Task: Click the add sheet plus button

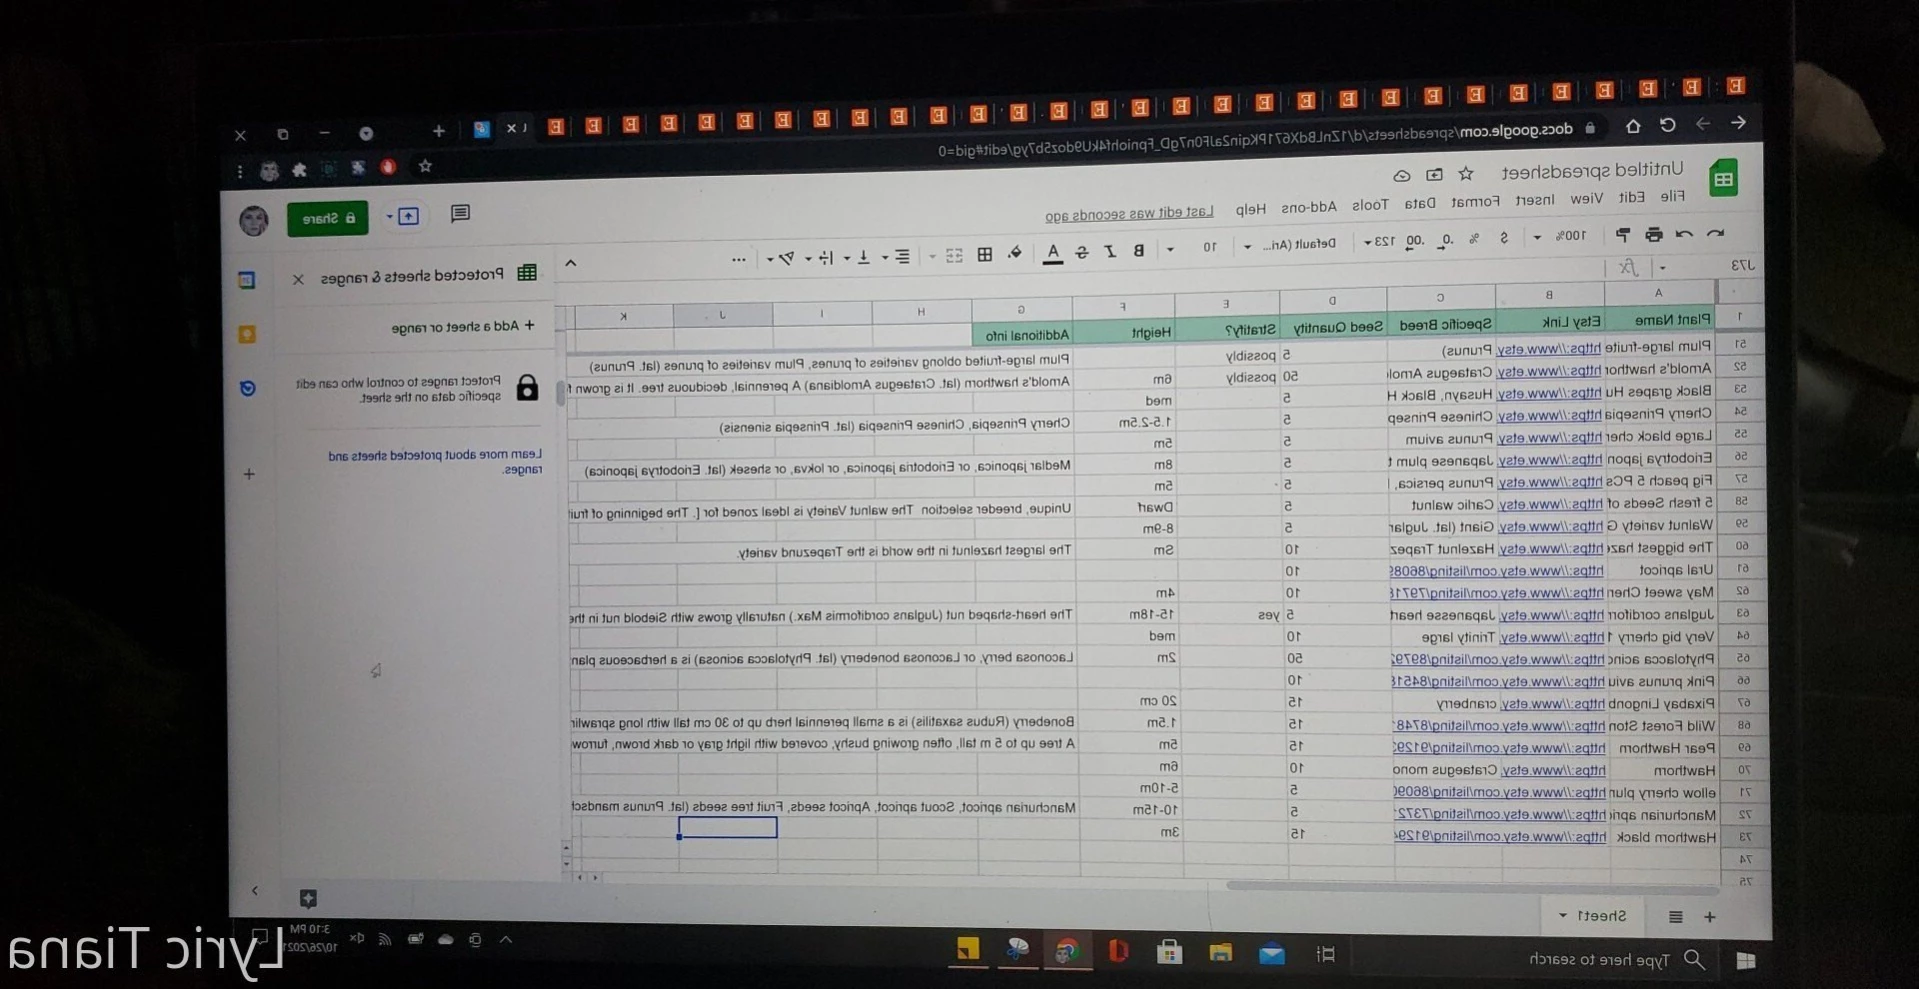Action: point(1710,917)
